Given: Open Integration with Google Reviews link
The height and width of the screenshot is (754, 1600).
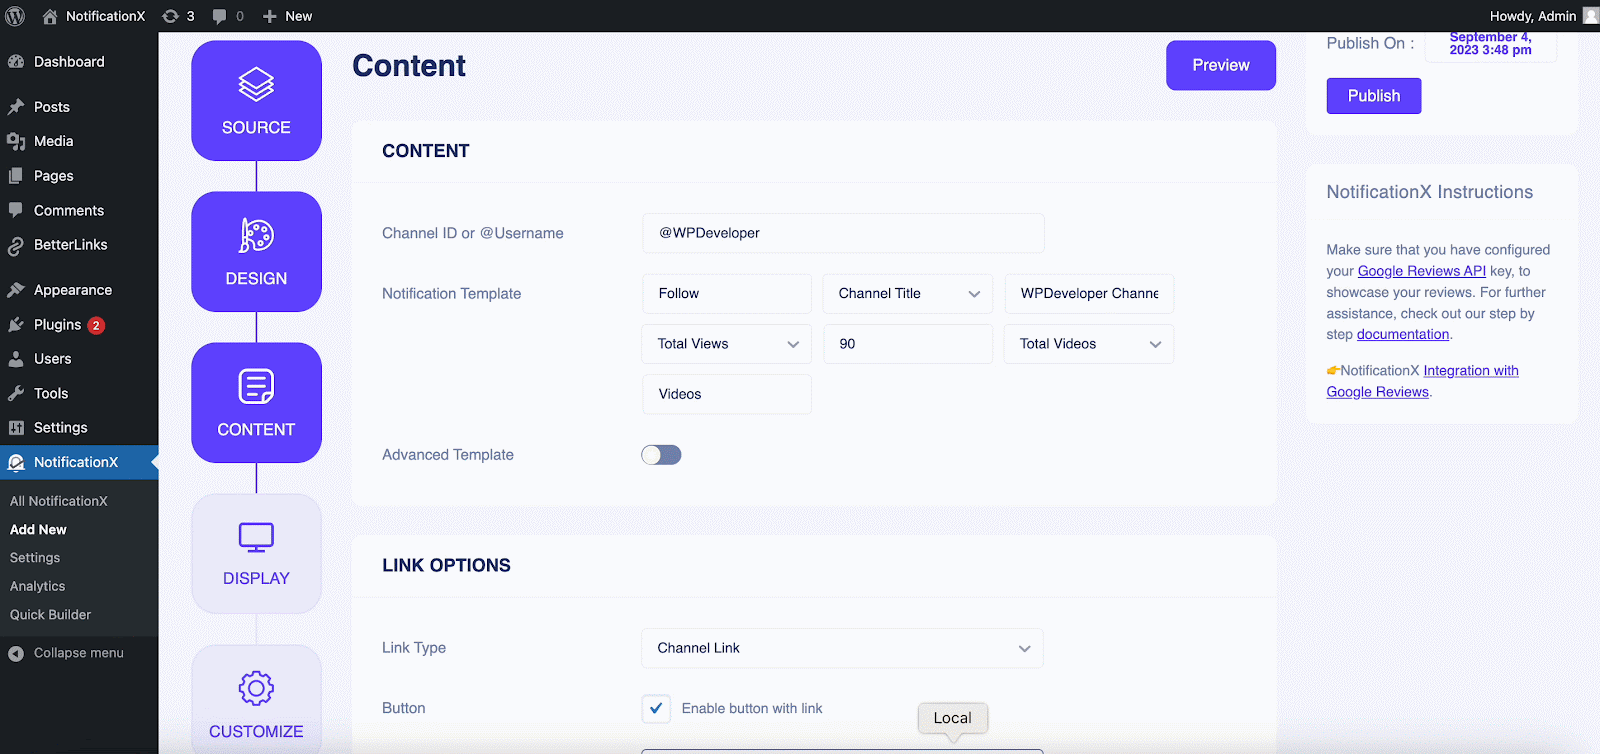Looking at the screenshot, I should click(x=1422, y=381).
